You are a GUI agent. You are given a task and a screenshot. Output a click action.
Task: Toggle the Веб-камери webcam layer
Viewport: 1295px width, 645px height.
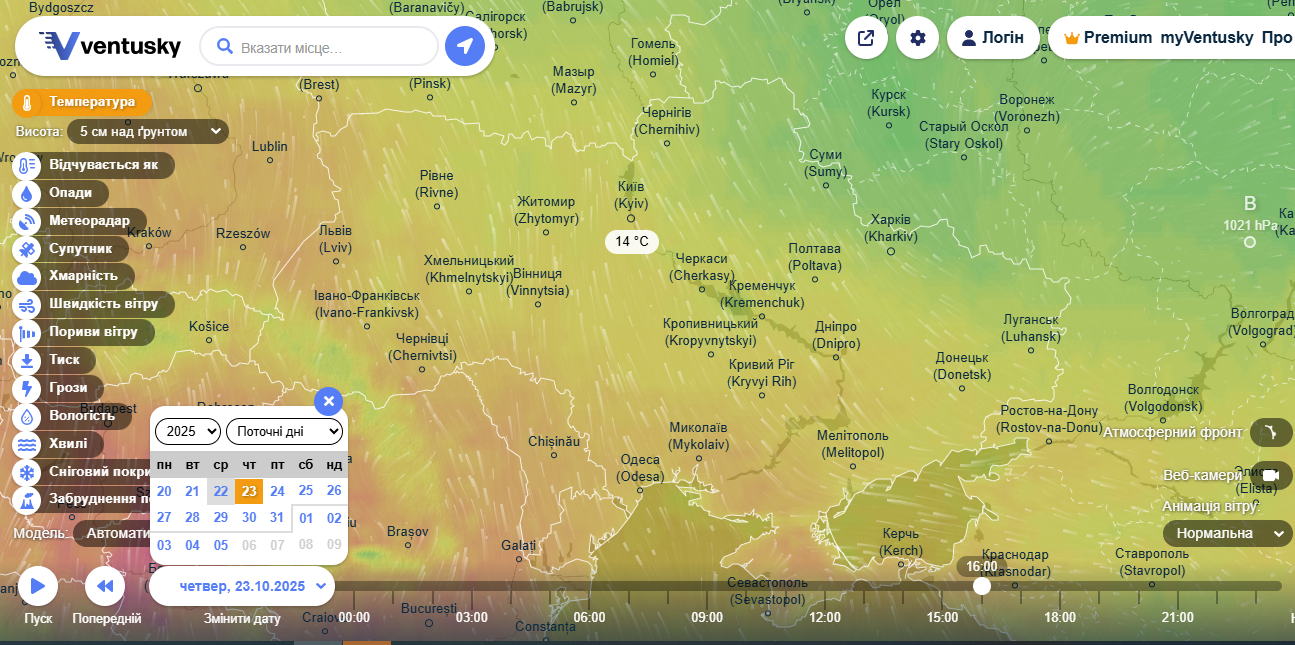pos(1270,475)
